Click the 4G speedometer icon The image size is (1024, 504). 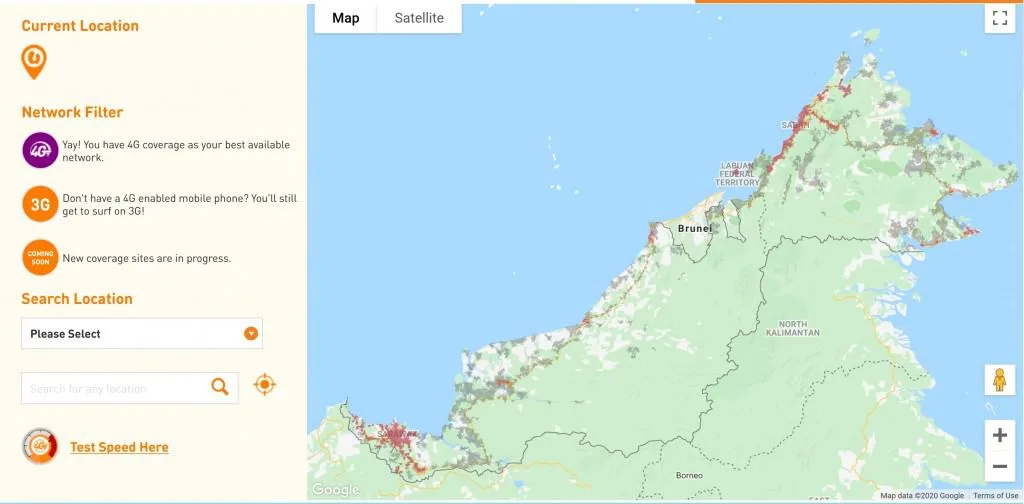[40, 446]
